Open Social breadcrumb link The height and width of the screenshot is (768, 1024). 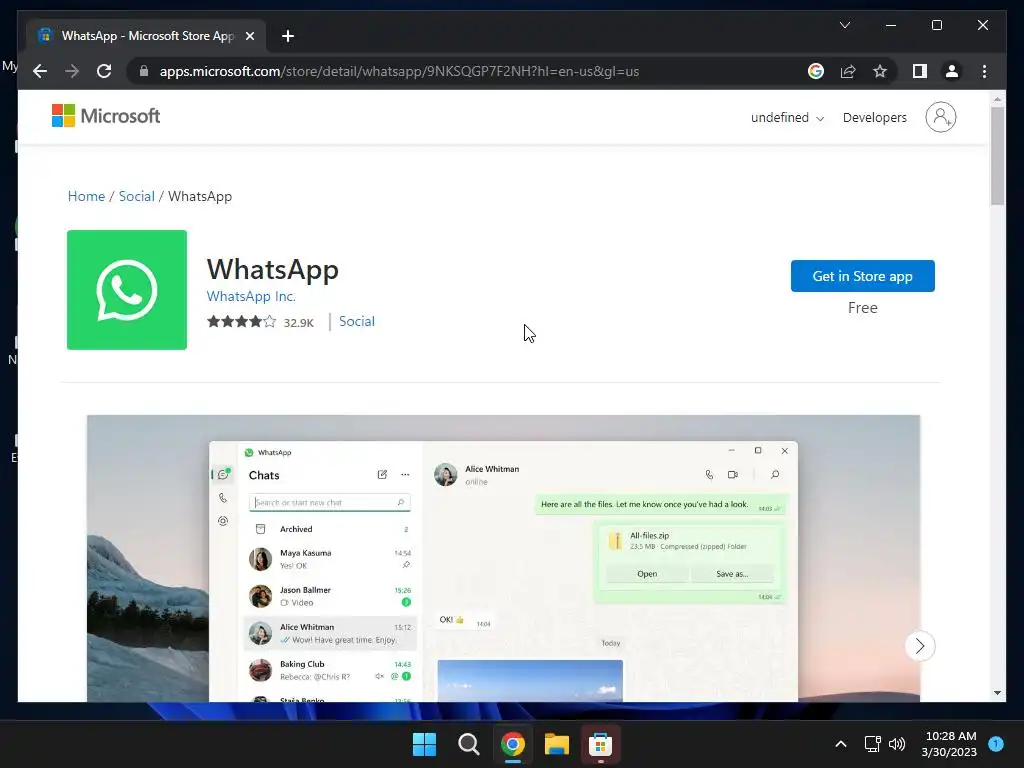coord(136,197)
